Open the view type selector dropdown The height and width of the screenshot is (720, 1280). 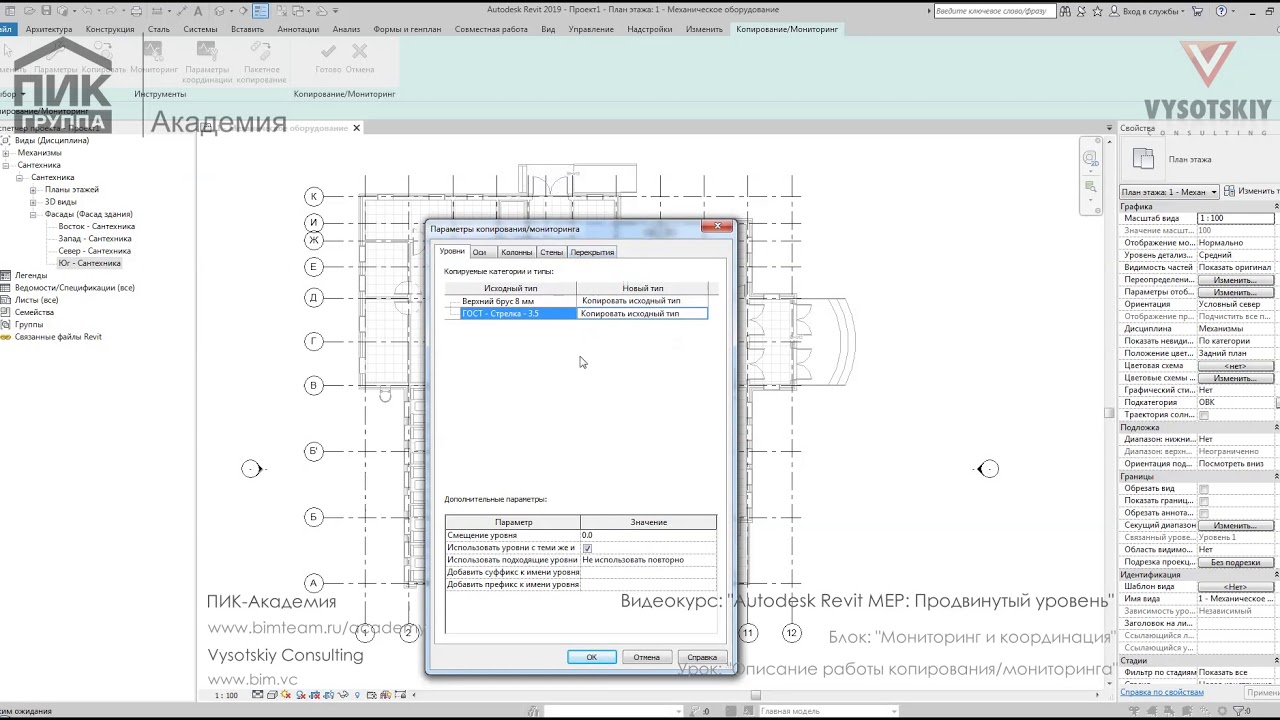click(1169, 192)
